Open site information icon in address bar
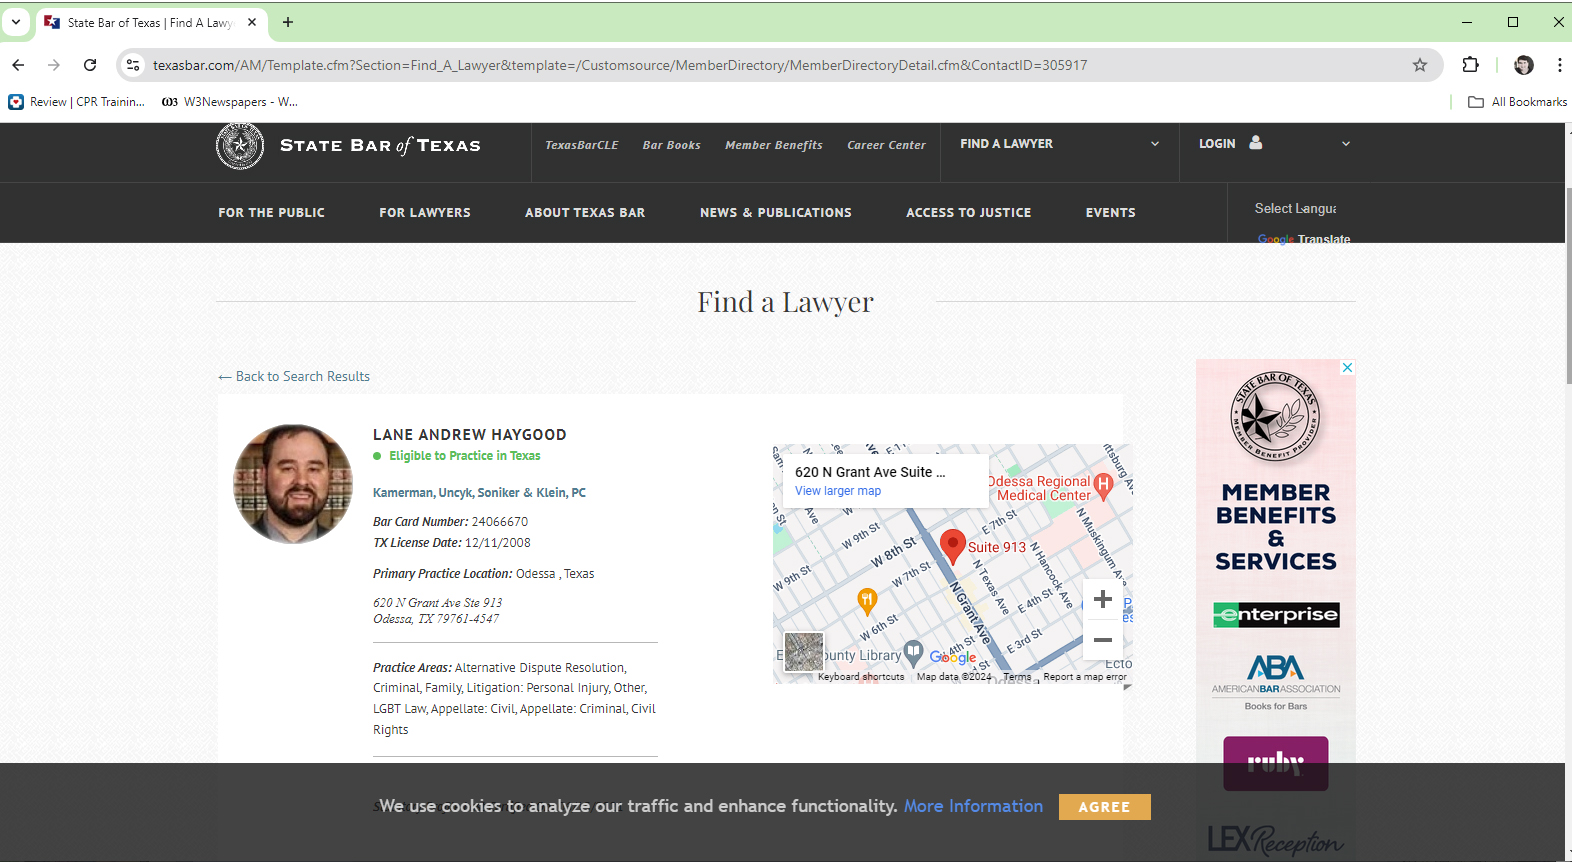This screenshot has width=1572, height=862. [133, 65]
